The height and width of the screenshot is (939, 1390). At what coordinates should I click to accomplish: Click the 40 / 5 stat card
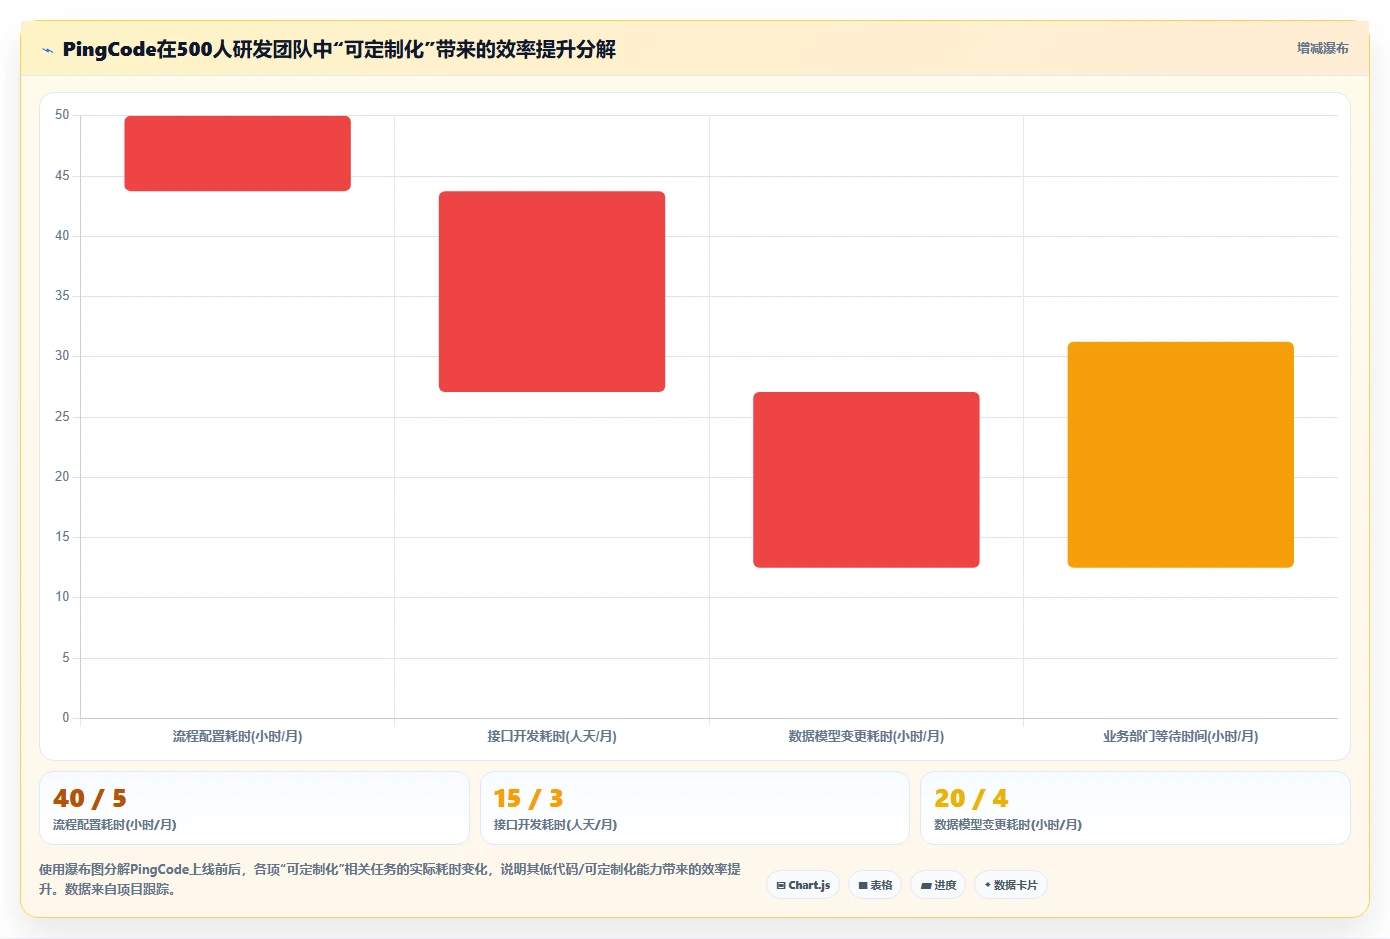pyautogui.click(x=254, y=808)
